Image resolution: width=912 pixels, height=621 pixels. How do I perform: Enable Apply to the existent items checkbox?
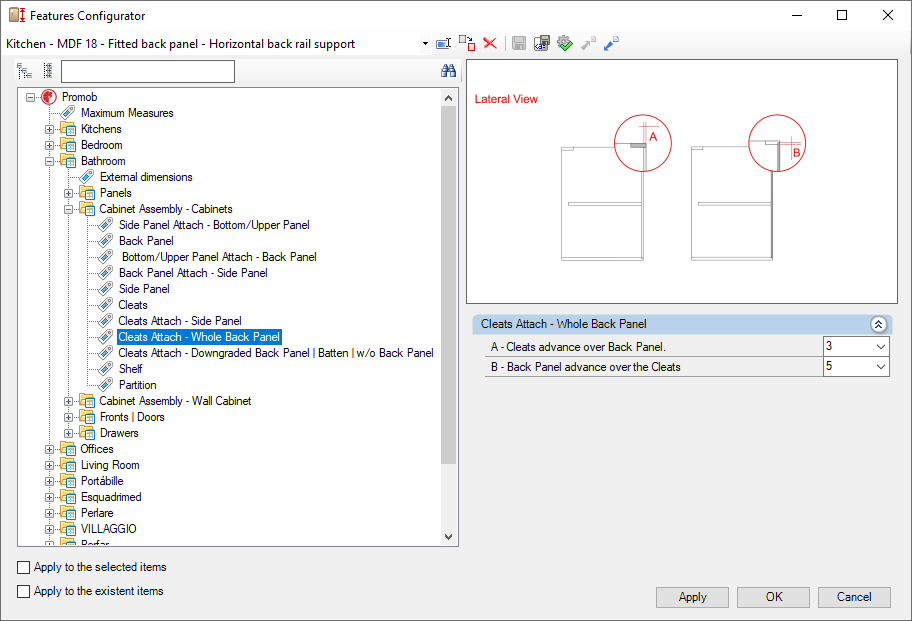(23, 591)
